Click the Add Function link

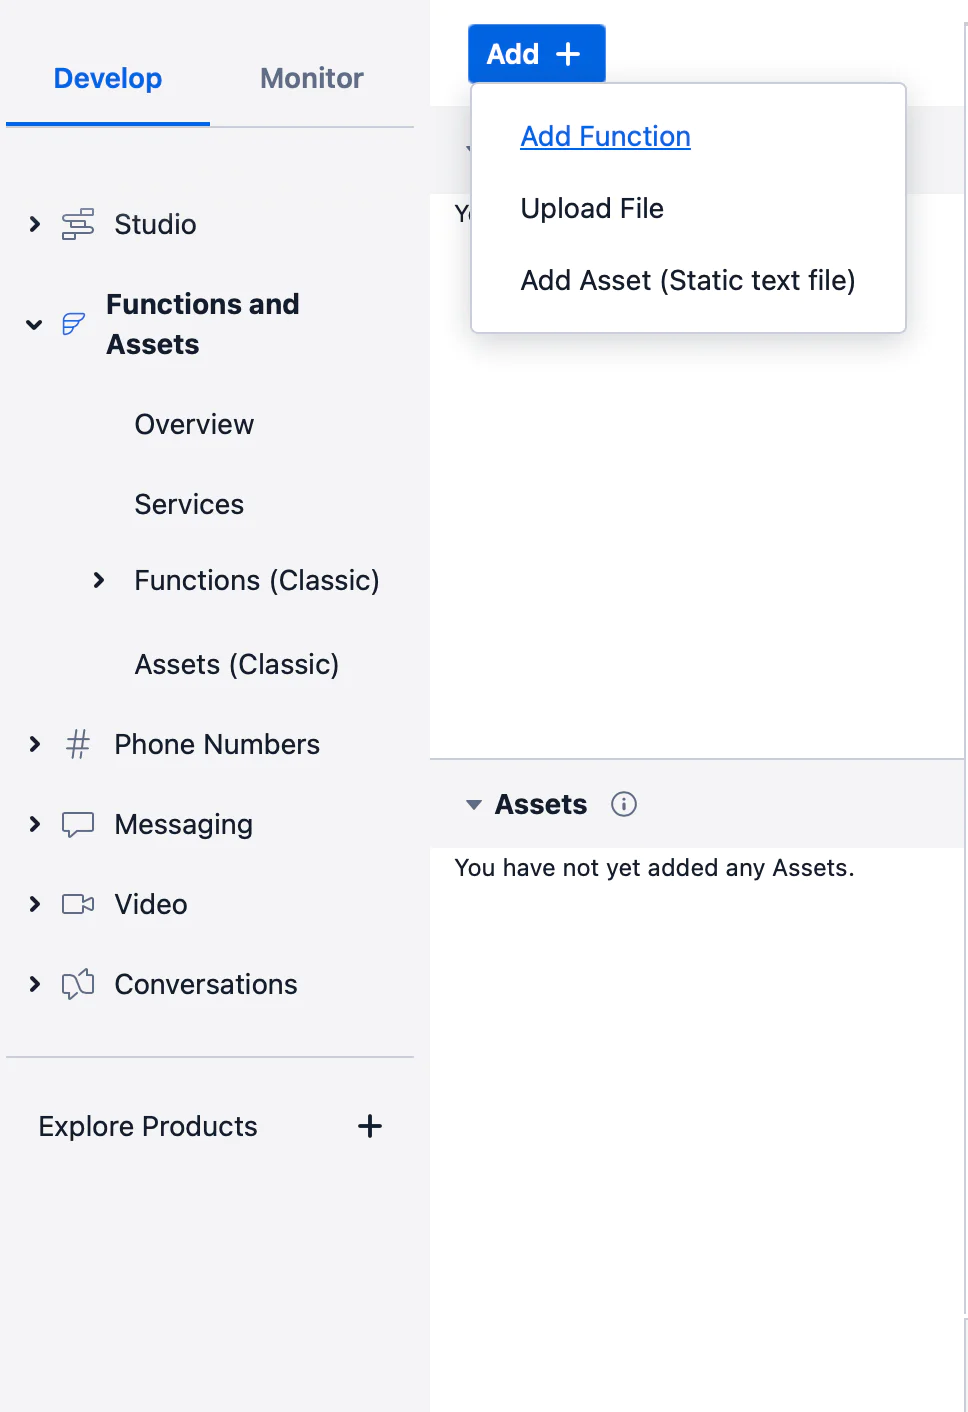pos(605,136)
